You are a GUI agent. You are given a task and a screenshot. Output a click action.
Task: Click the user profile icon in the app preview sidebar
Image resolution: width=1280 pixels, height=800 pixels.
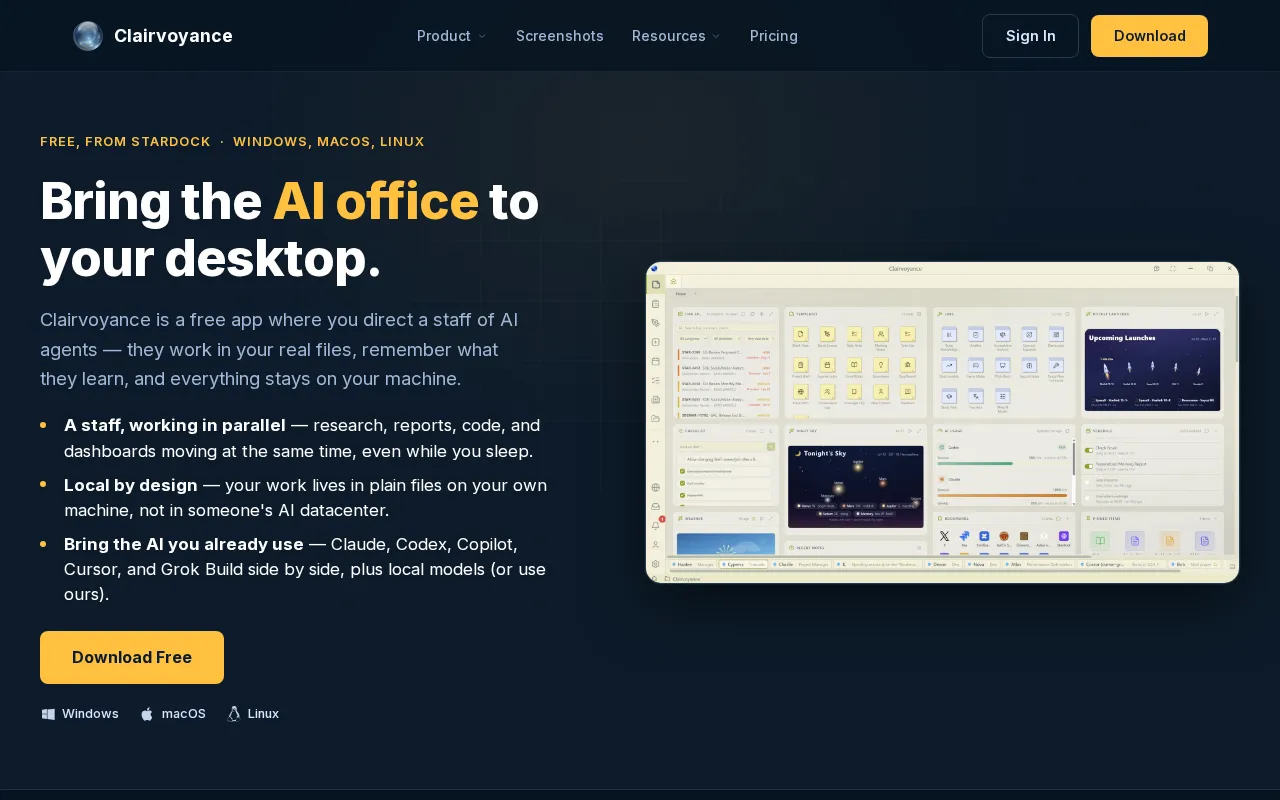655,544
